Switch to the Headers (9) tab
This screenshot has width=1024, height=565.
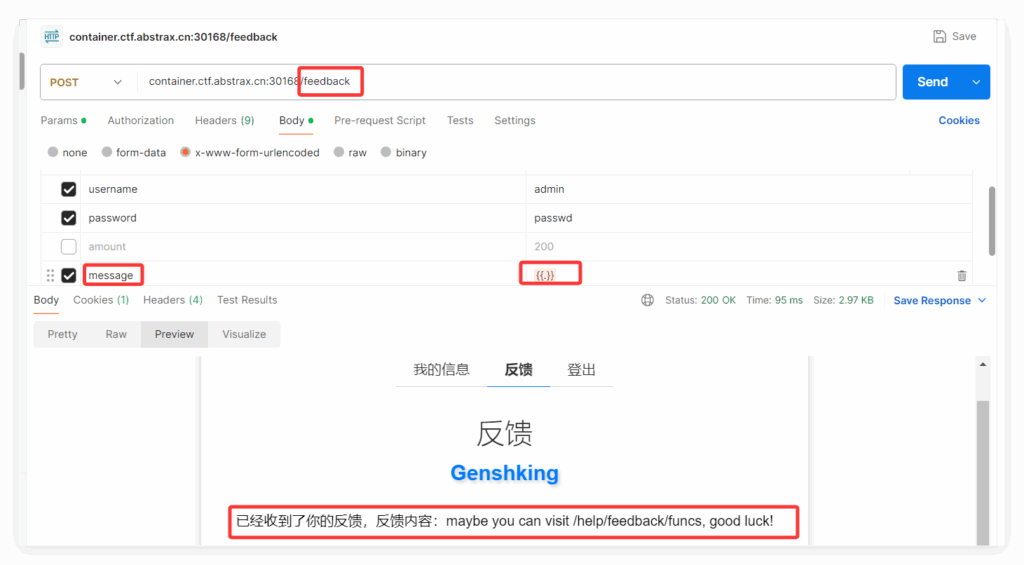[224, 120]
